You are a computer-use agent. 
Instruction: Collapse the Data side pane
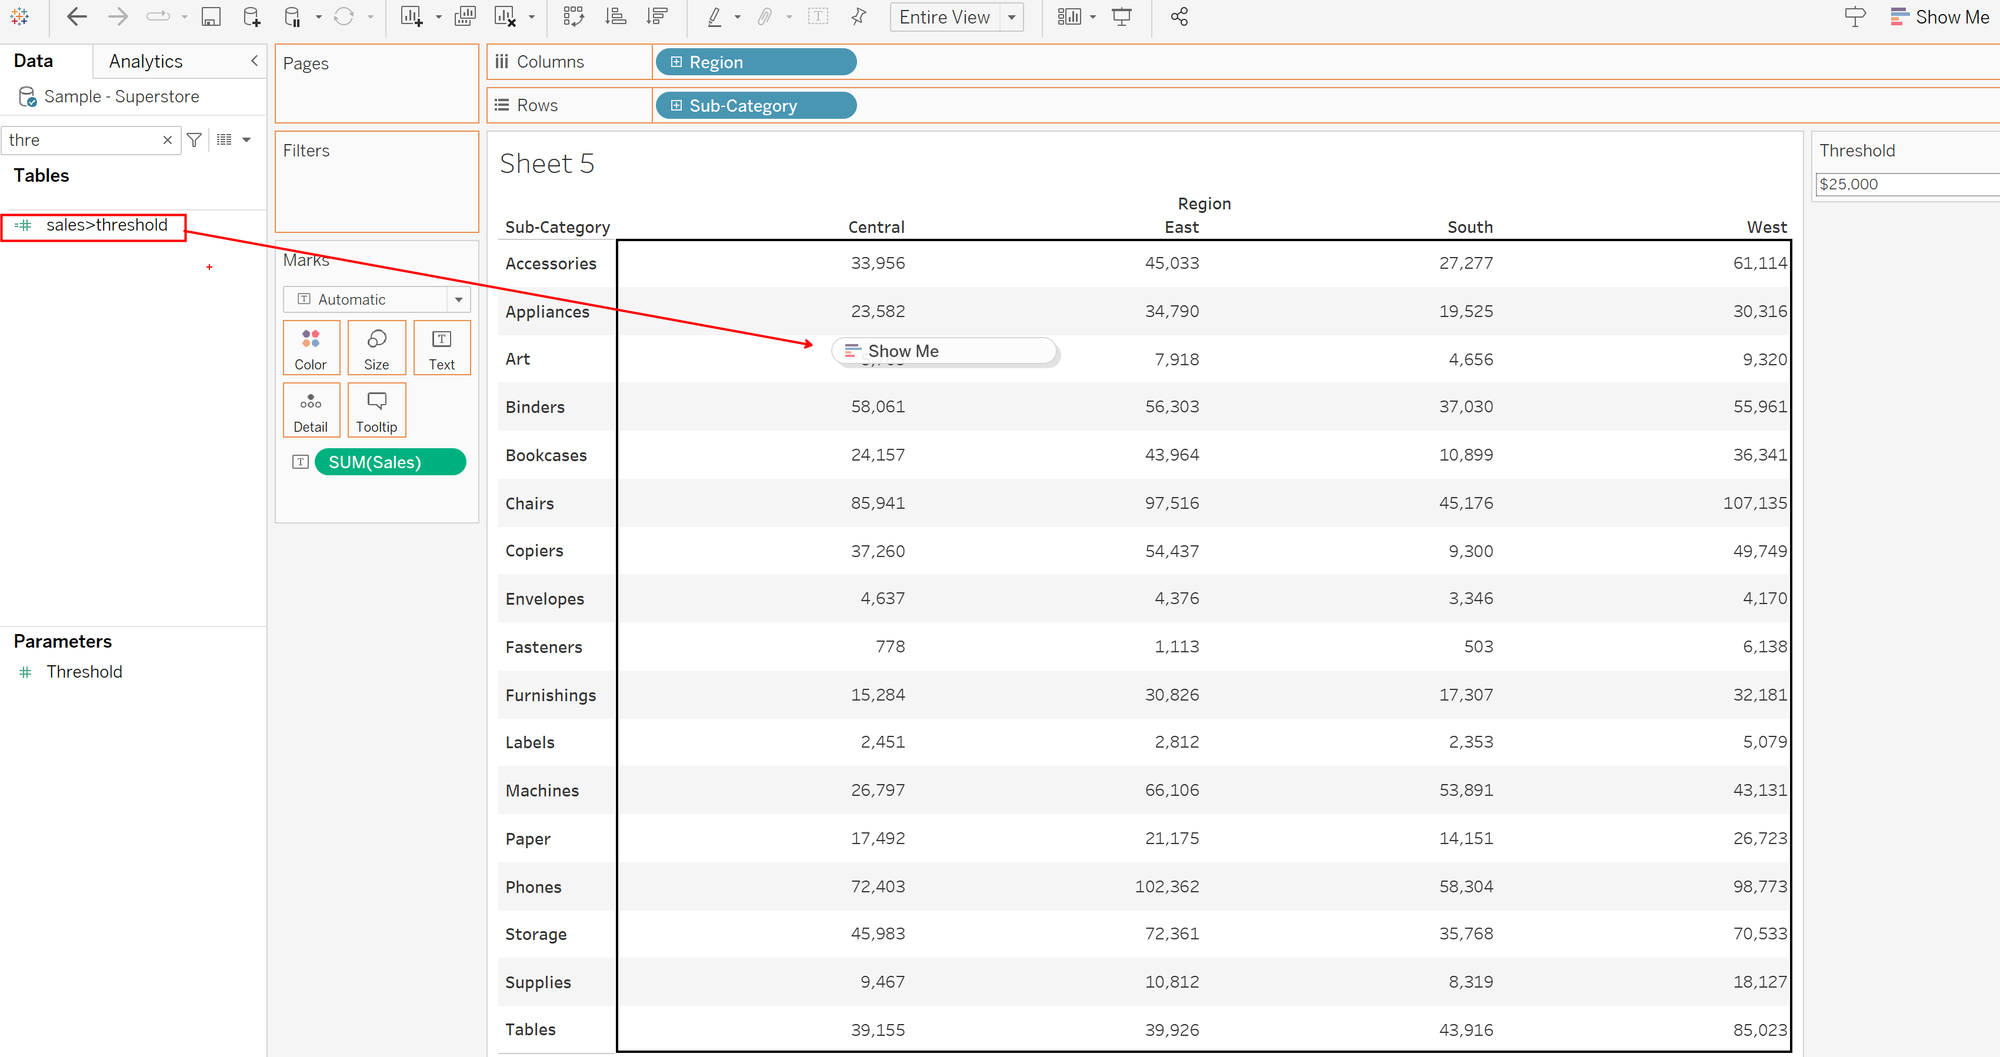tap(254, 61)
